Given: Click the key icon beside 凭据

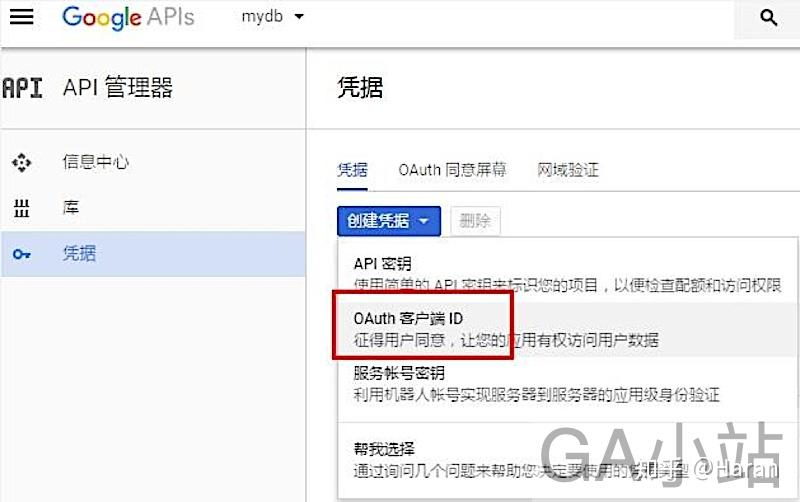Looking at the screenshot, I should pyautogui.click(x=21, y=254).
